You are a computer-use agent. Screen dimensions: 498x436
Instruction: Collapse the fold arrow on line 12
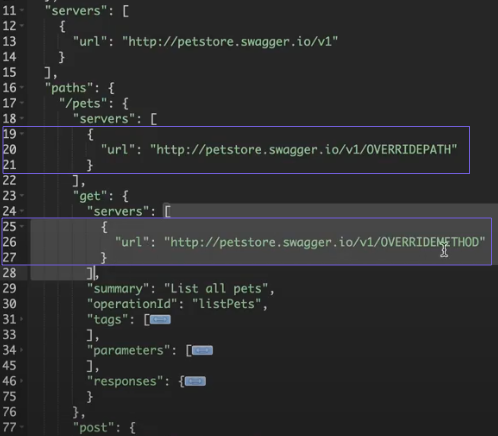coord(22,26)
